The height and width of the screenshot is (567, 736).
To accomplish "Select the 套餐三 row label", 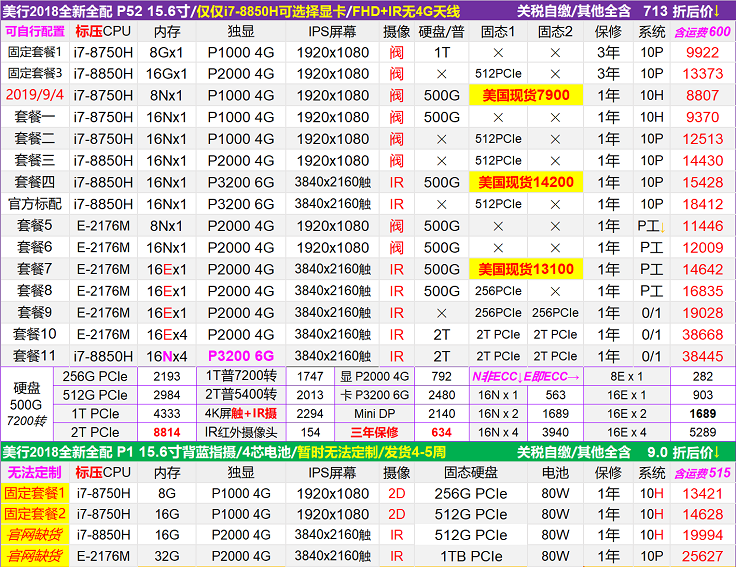I will [x=35, y=161].
